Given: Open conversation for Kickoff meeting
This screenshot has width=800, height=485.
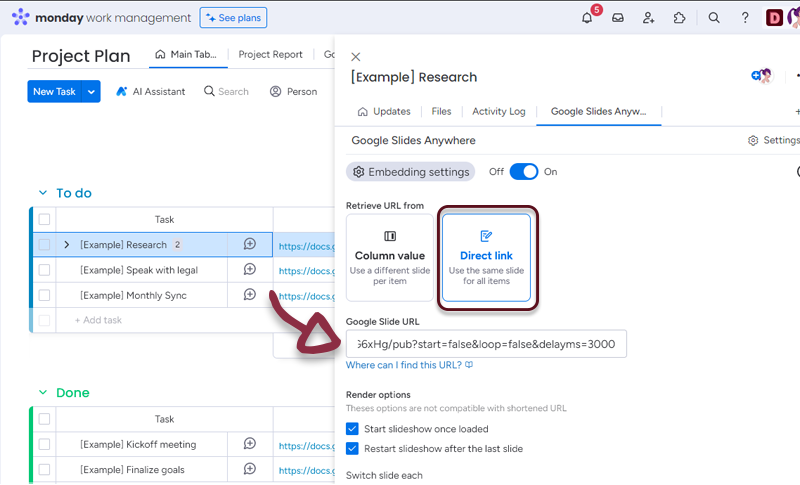Looking at the screenshot, I should tap(250, 444).
